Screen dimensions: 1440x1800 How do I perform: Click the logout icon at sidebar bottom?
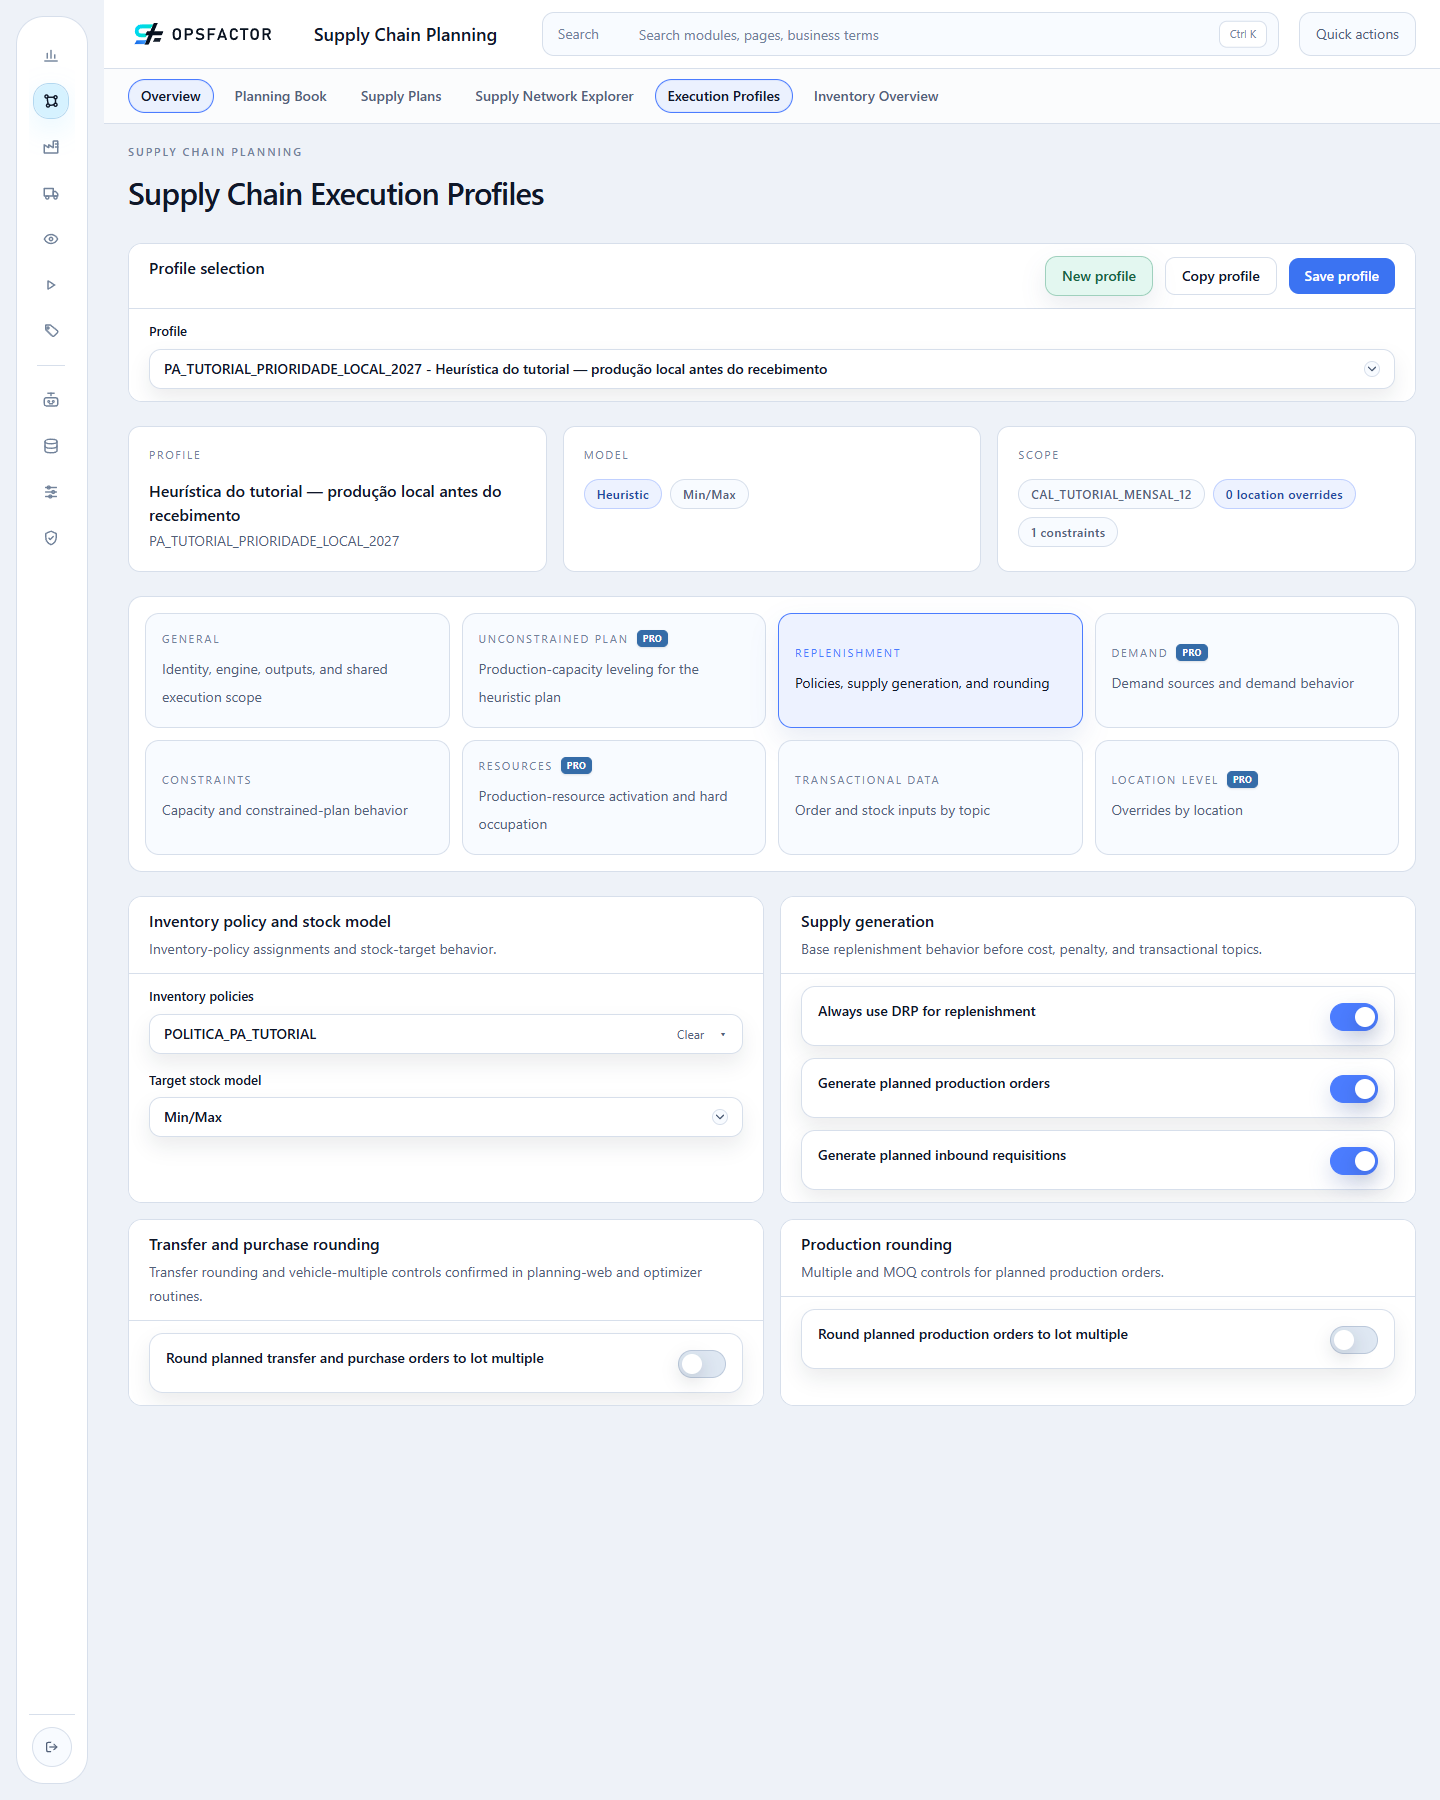point(52,1747)
